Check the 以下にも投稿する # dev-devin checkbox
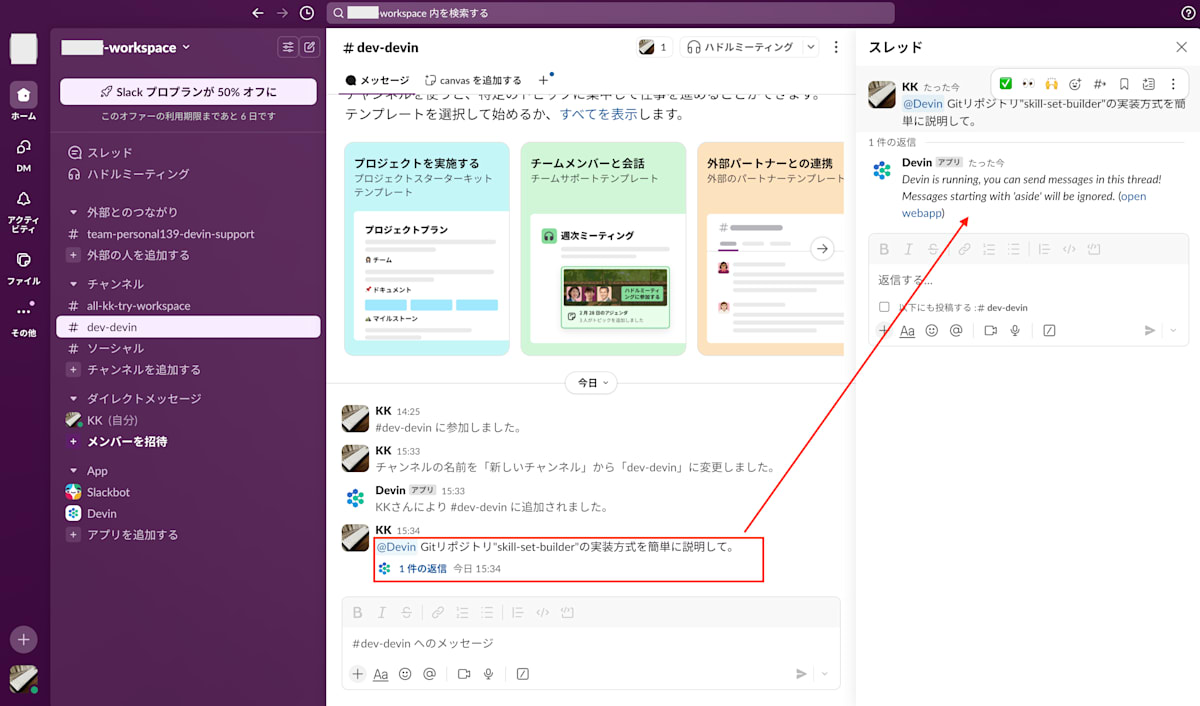The image size is (1200, 706). pos(884,307)
